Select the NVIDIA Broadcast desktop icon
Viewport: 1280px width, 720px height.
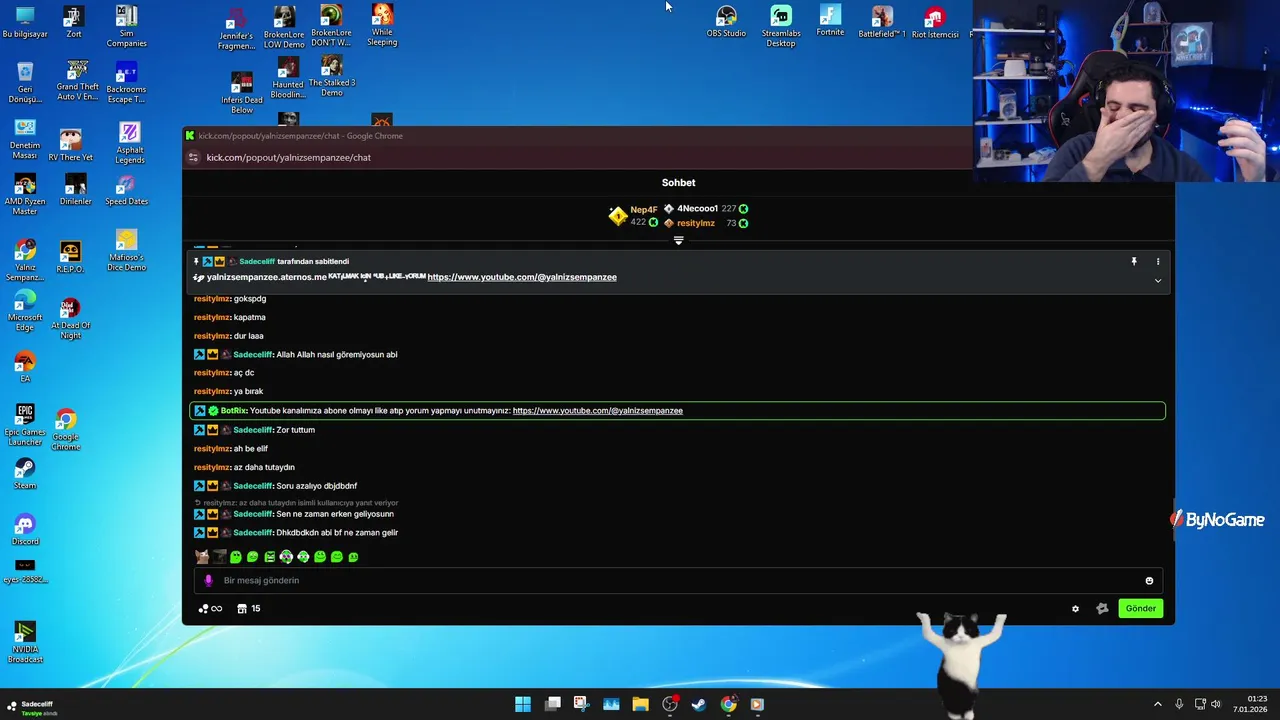[x=25, y=643]
